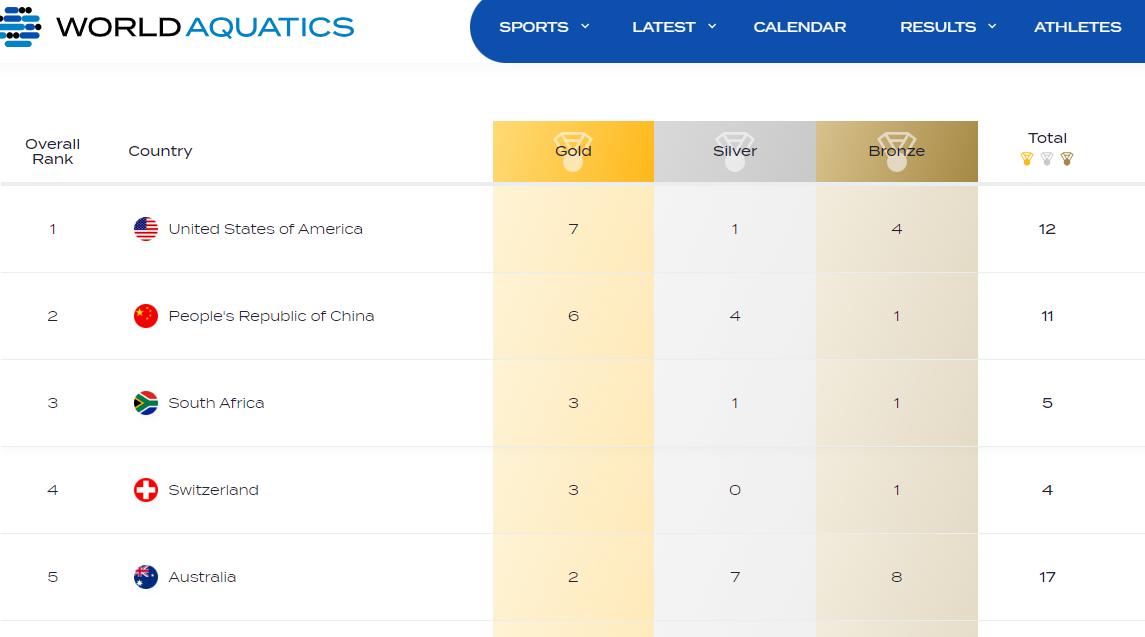
Task: Click the bronze medal icon under Total
Action: click(1067, 159)
